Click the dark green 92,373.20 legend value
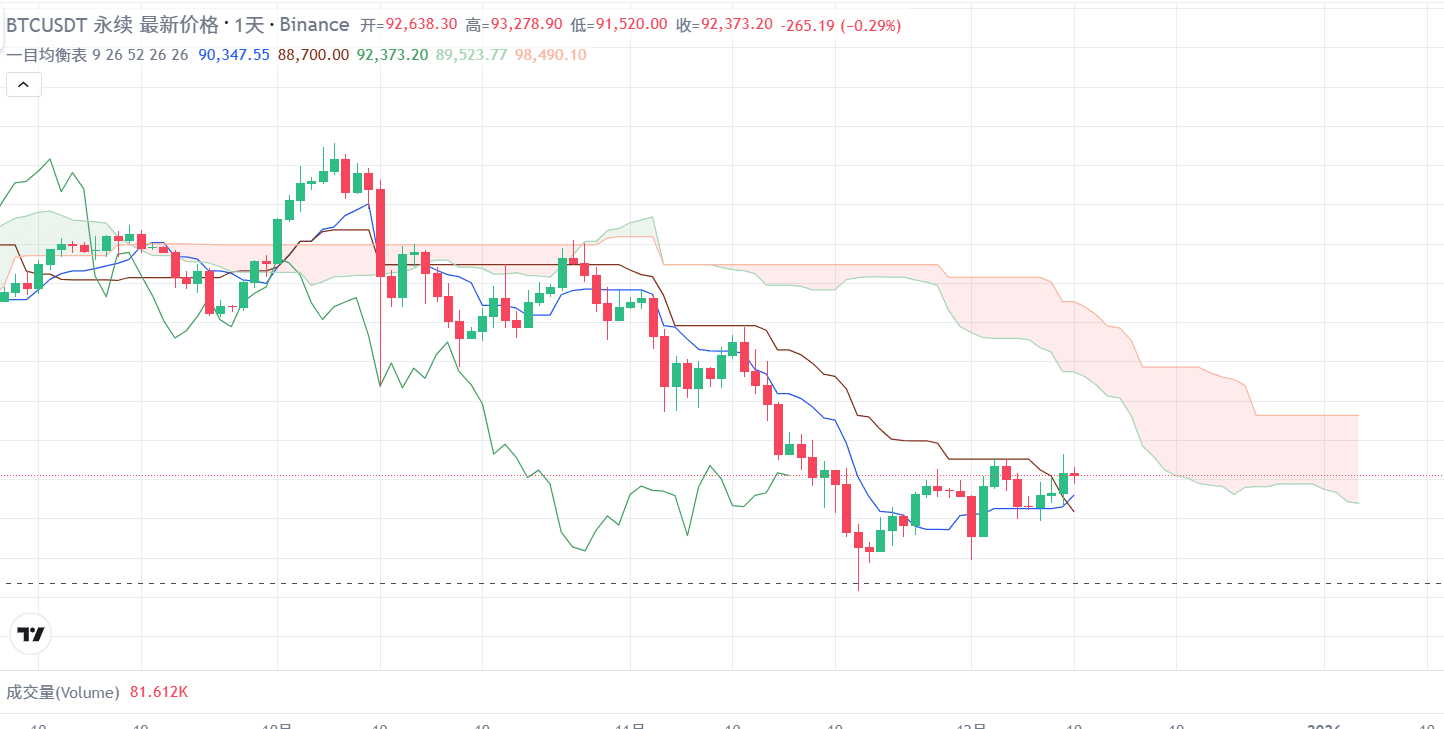1444x729 pixels. (x=392, y=55)
